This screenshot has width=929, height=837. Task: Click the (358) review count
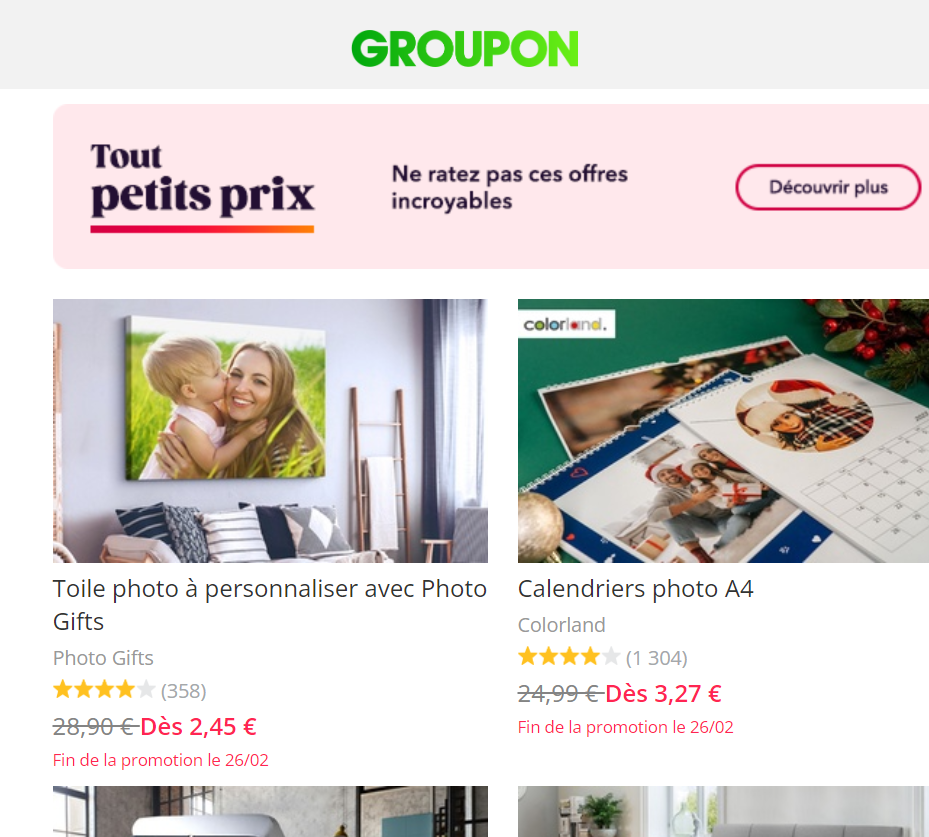[184, 691]
